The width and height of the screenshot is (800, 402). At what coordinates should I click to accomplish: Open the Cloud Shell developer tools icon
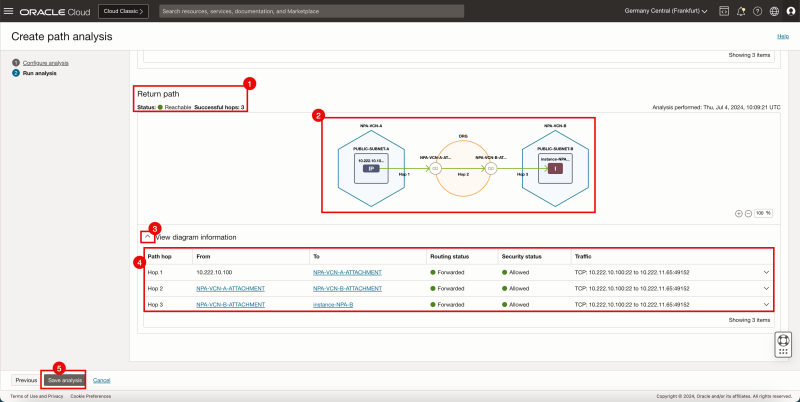(722, 11)
